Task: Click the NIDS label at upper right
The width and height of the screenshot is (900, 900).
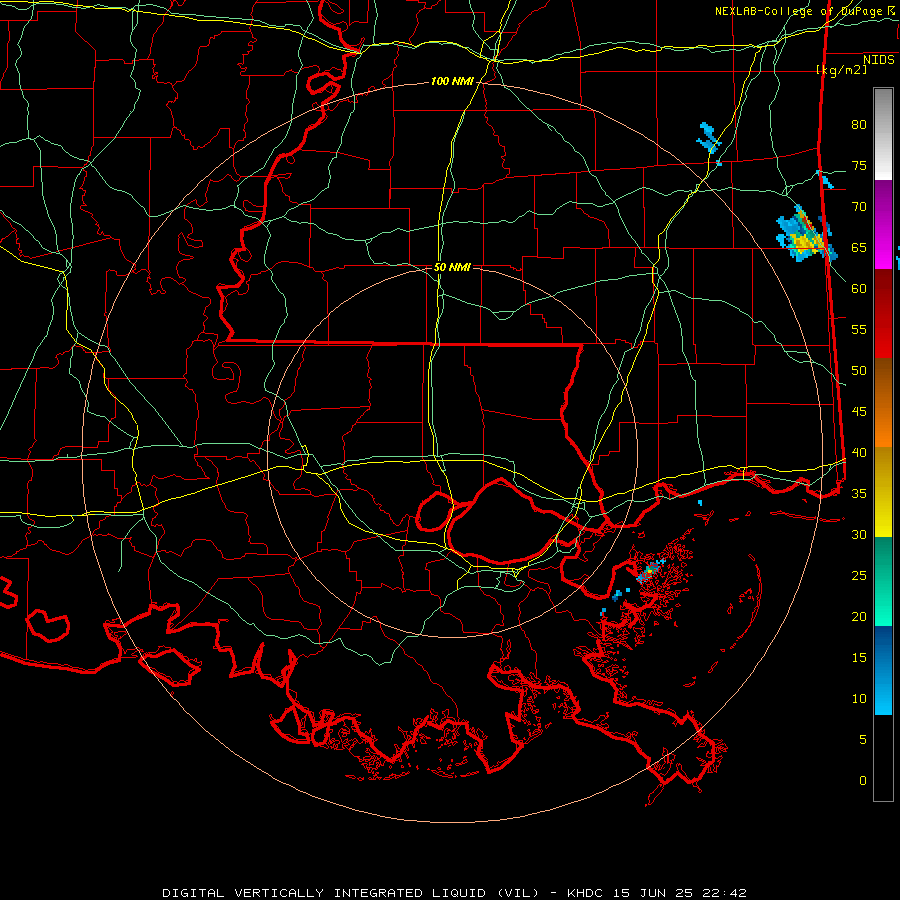Action: tap(879, 59)
